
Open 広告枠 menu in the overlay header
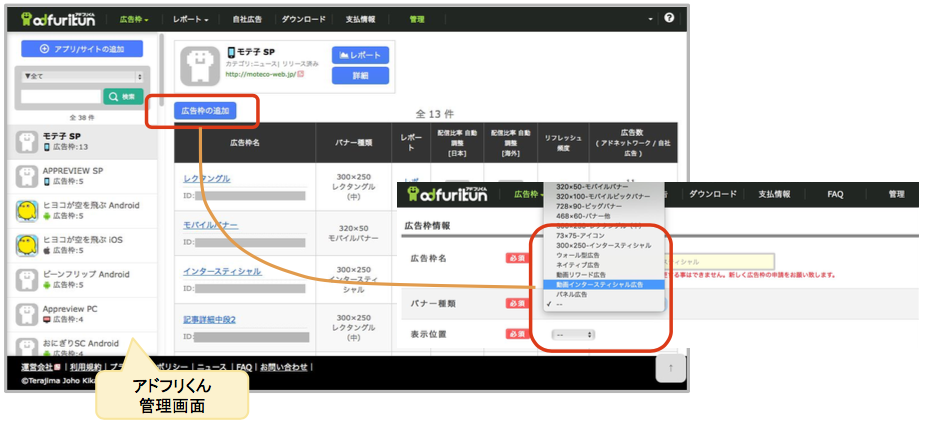tap(528, 194)
